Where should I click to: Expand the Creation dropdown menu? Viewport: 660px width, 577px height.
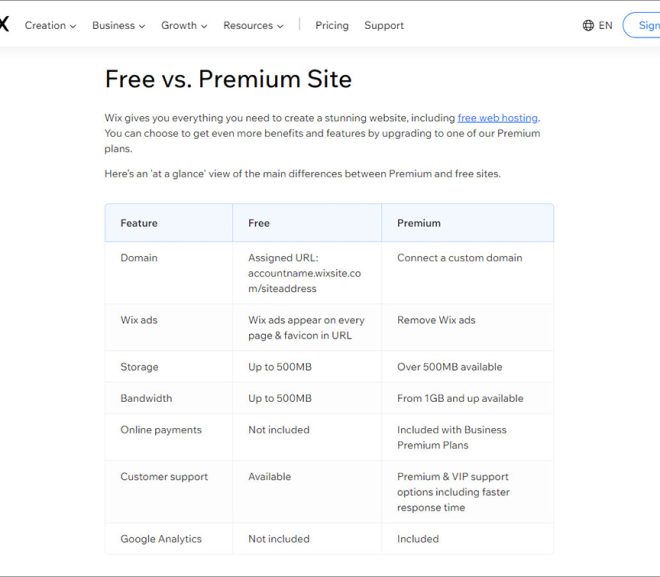tap(51, 25)
